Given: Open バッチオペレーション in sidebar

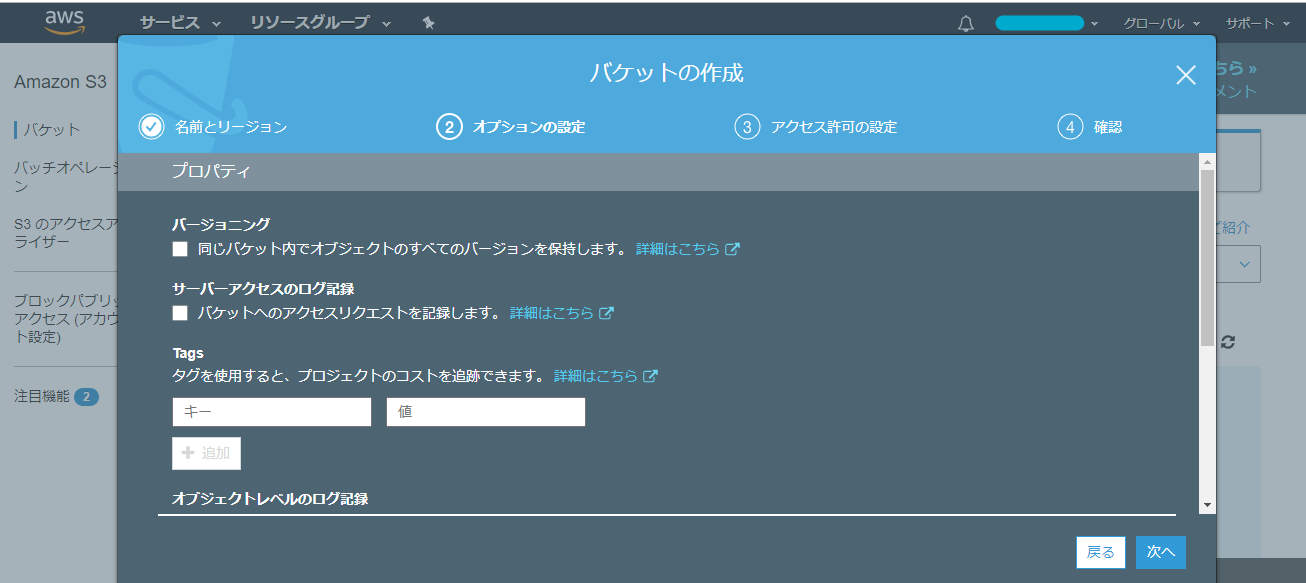Looking at the screenshot, I should click(66, 177).
